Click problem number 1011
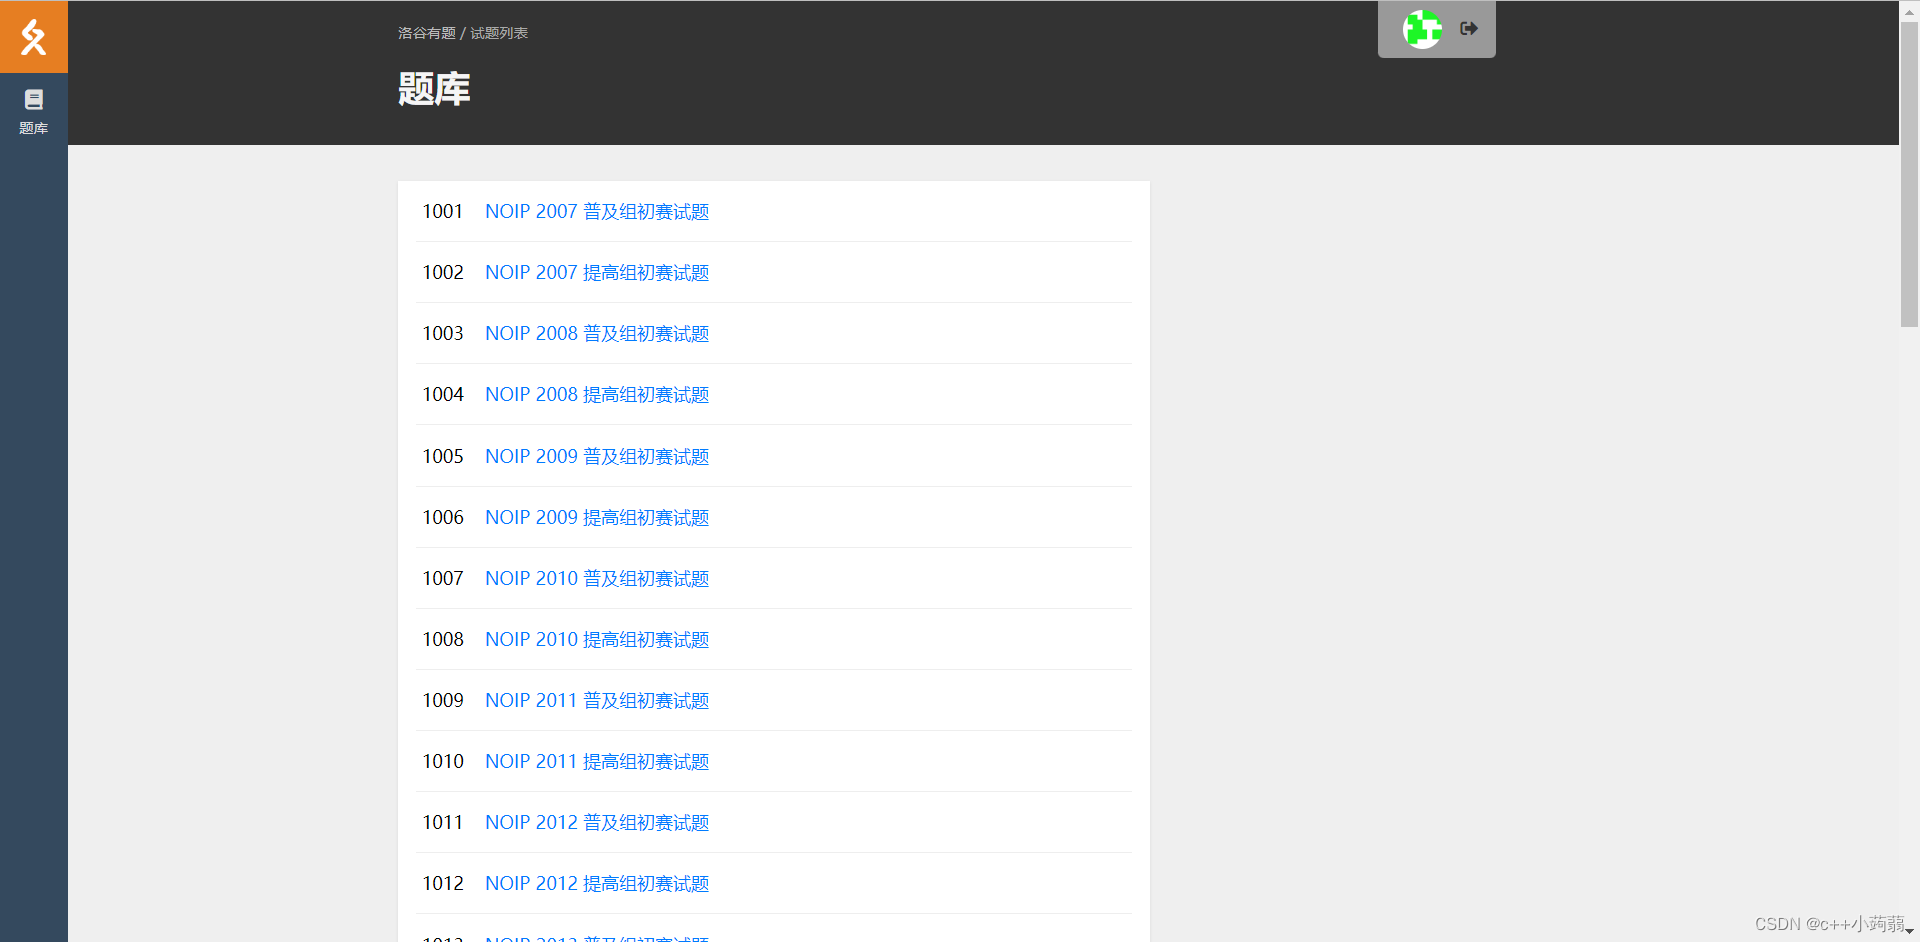 pyautogui.click(x=443, y=823)
